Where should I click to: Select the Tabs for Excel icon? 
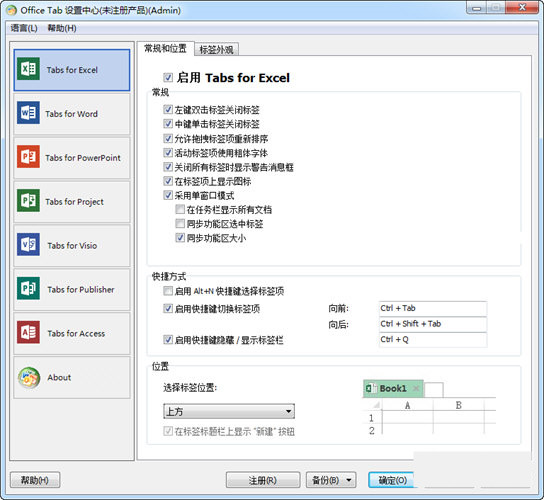pyautogui.click(x=28, y=69)
